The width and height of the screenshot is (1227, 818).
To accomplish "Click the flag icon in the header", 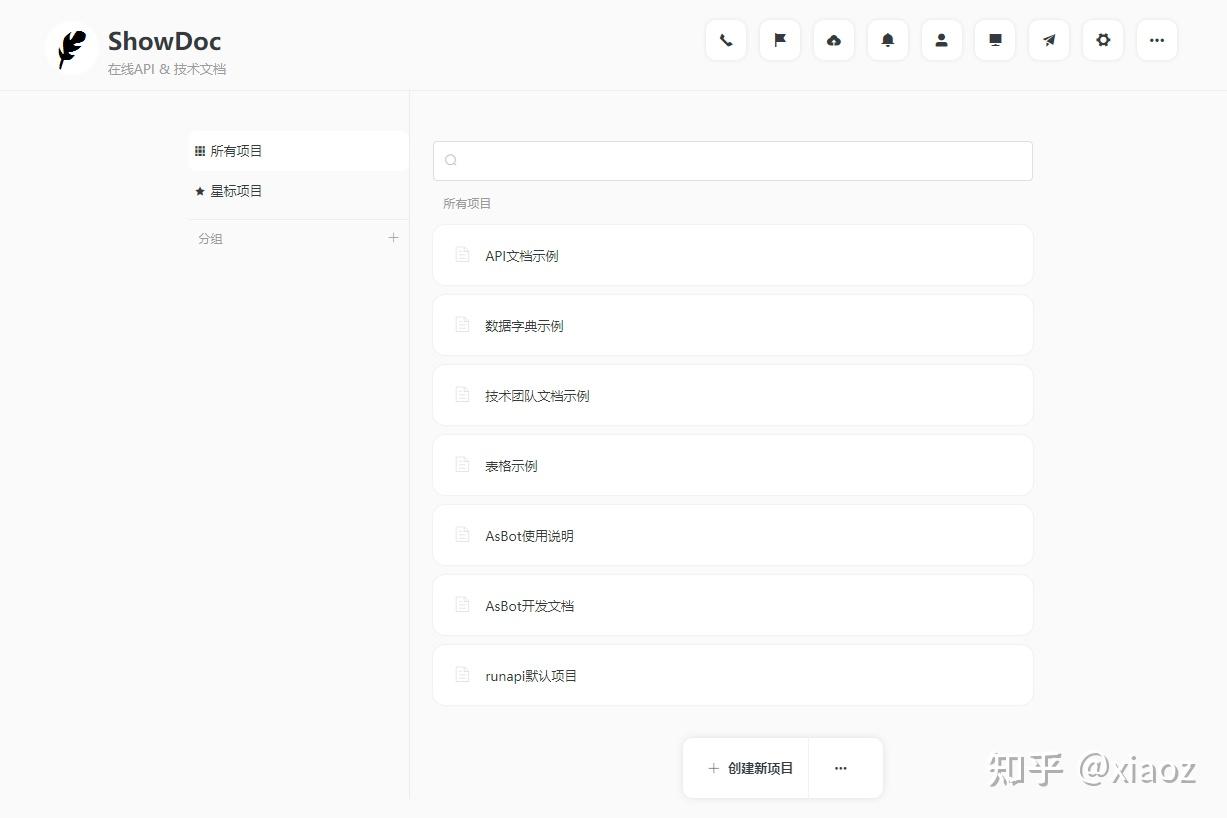I will (x=779, y=40).
